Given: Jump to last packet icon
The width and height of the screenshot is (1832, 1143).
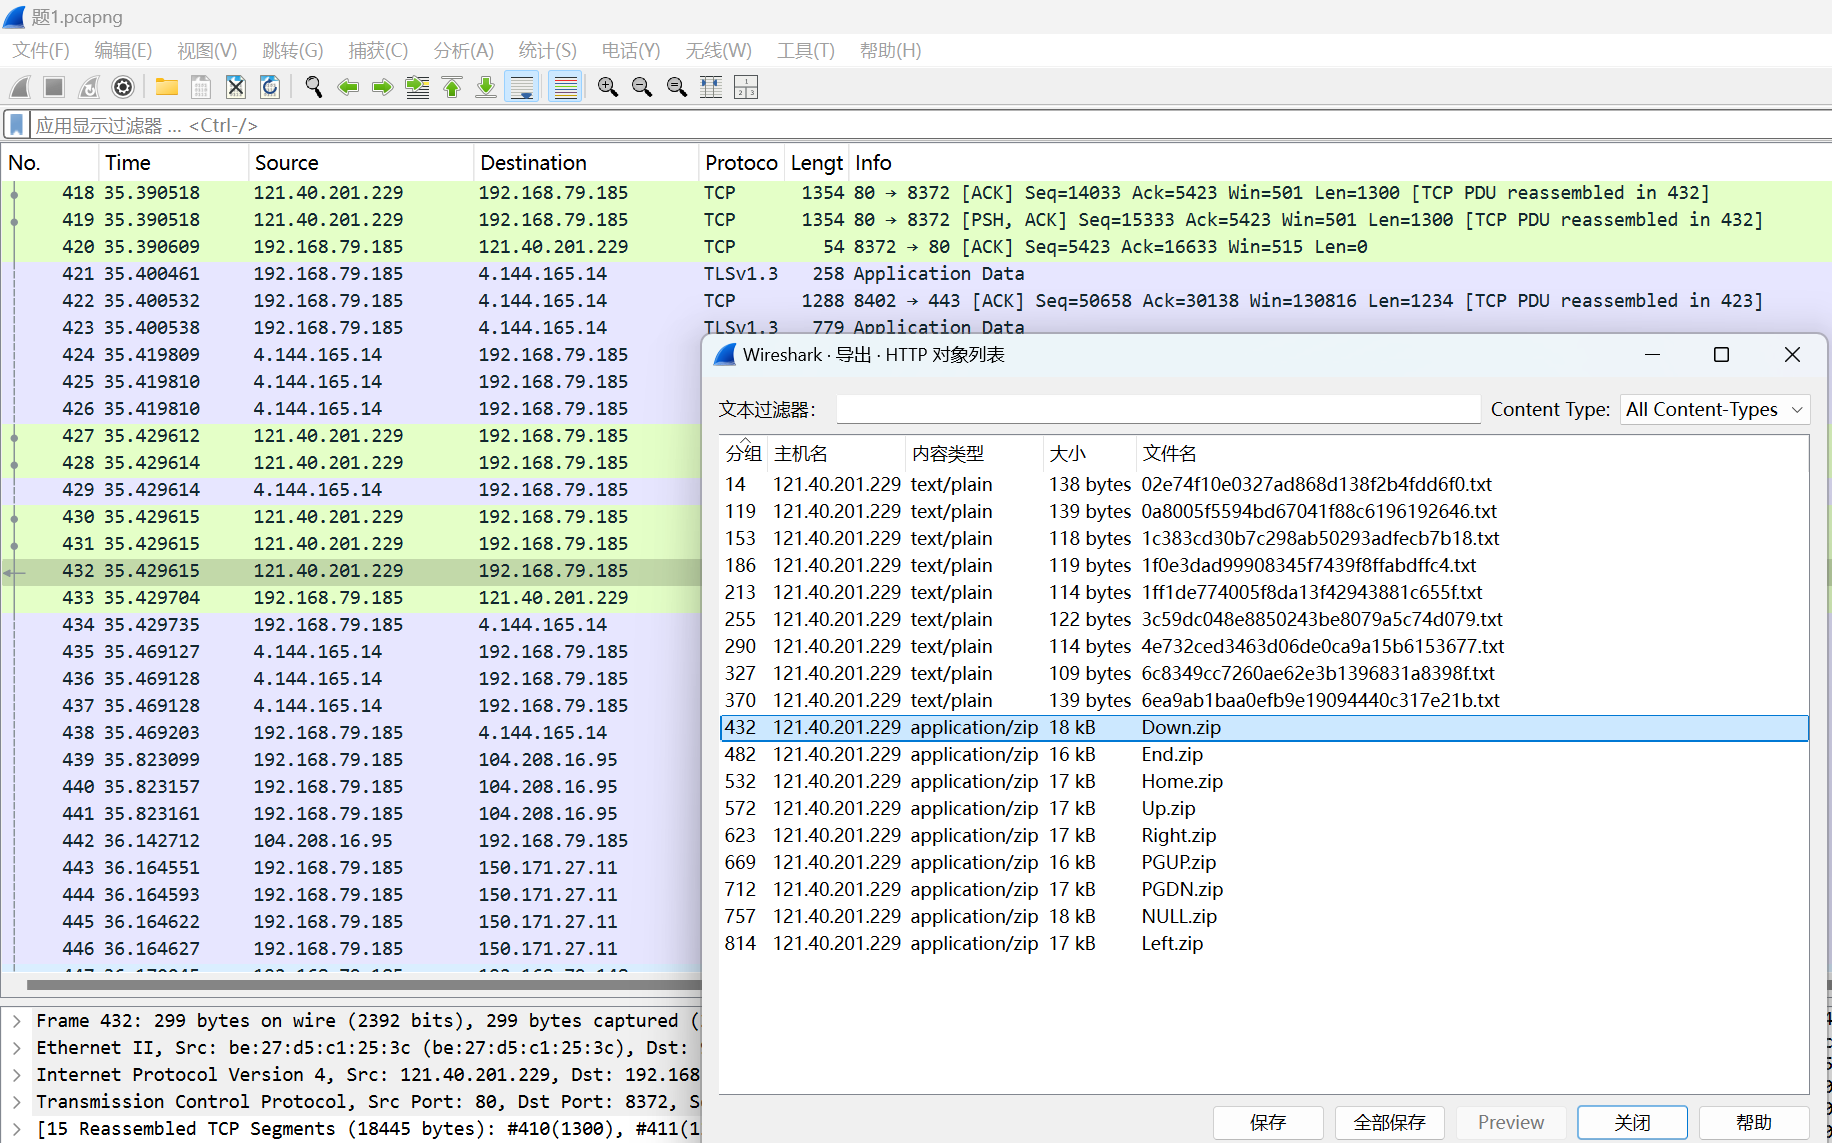Looking at the screenshot, I should [486, 87].
